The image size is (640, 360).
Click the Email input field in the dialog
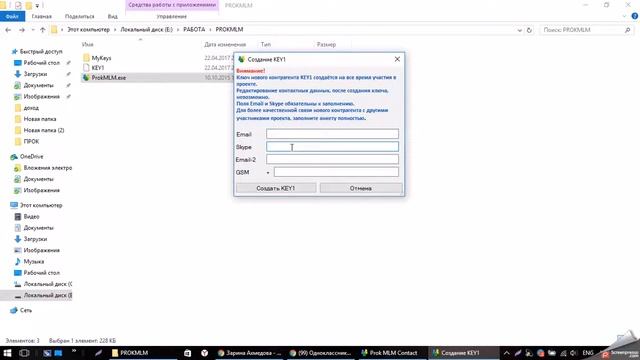332,134
